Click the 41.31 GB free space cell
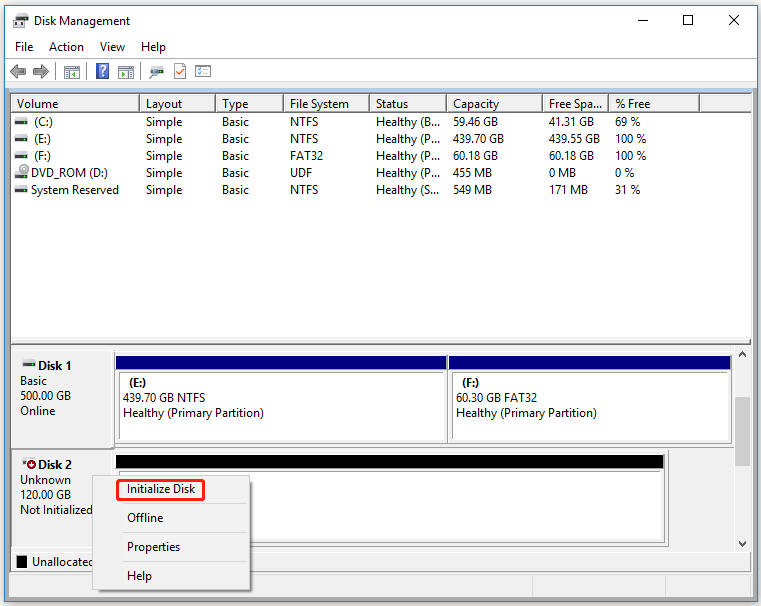 (x=571, y=122)
